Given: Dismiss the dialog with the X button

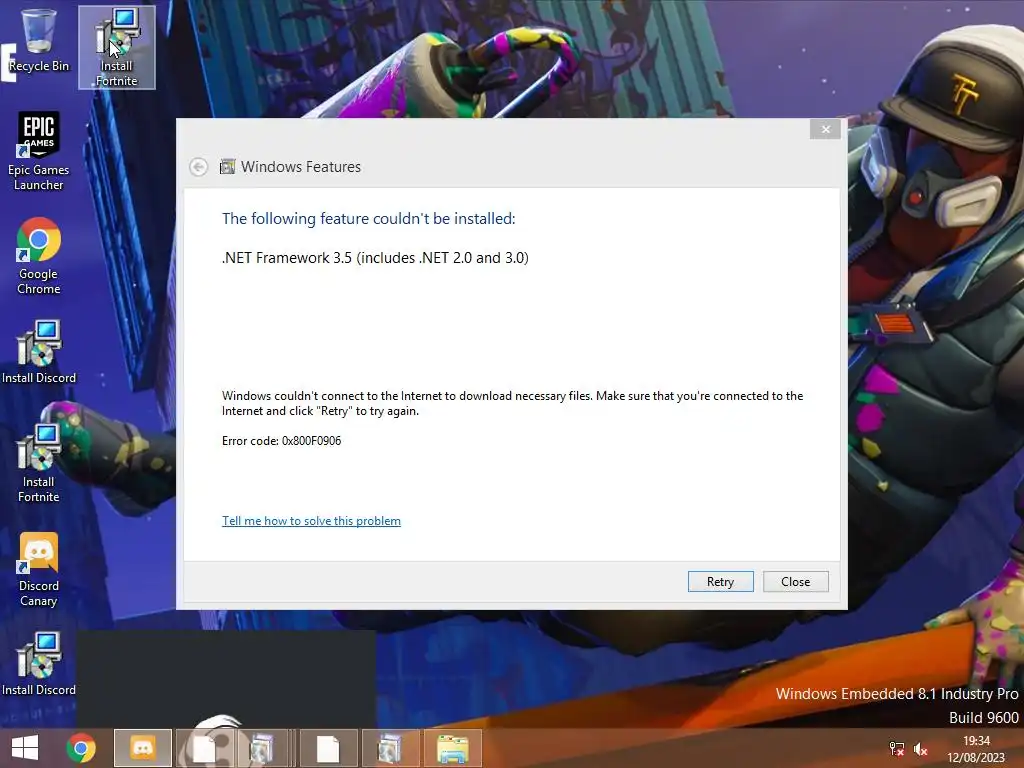Looking at the screenshot, I should coord(825,129).
